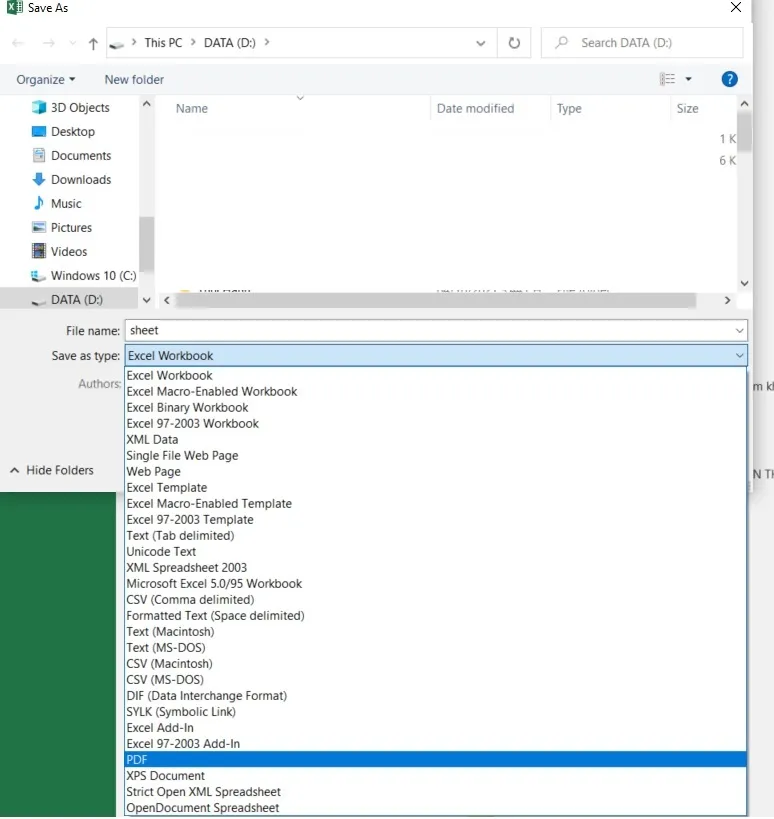Select the Downloads folder in sidebar
The height and width of the screenshot is (819, 774).
coord(80,180)
